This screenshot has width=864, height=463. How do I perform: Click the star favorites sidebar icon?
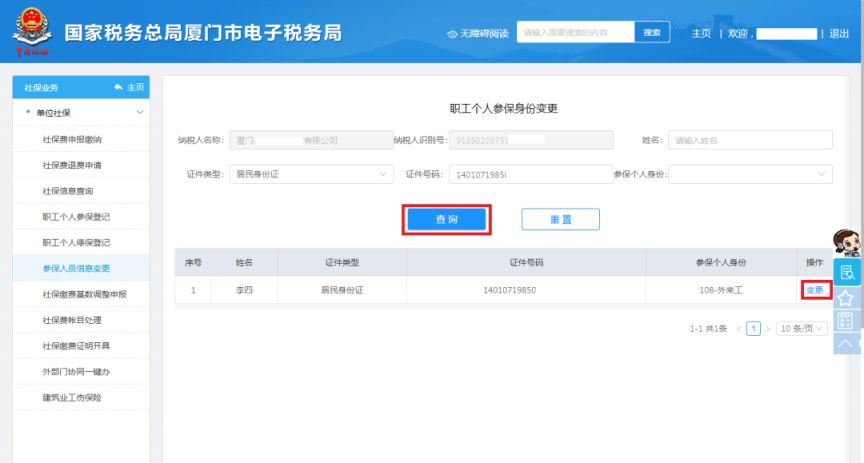[846, 297]
